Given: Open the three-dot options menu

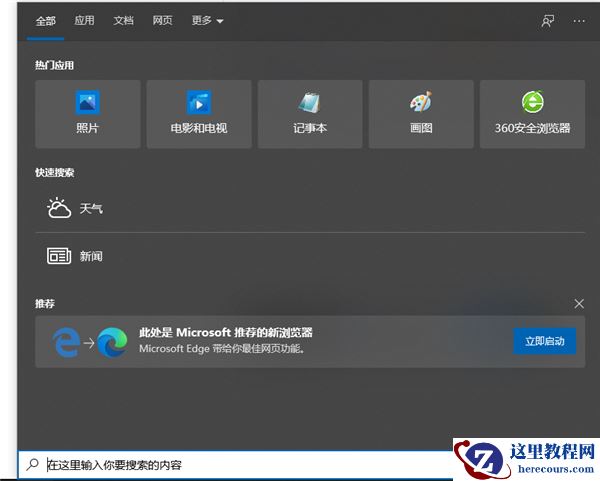Looking at the screenshot, I should pos(579,21).
